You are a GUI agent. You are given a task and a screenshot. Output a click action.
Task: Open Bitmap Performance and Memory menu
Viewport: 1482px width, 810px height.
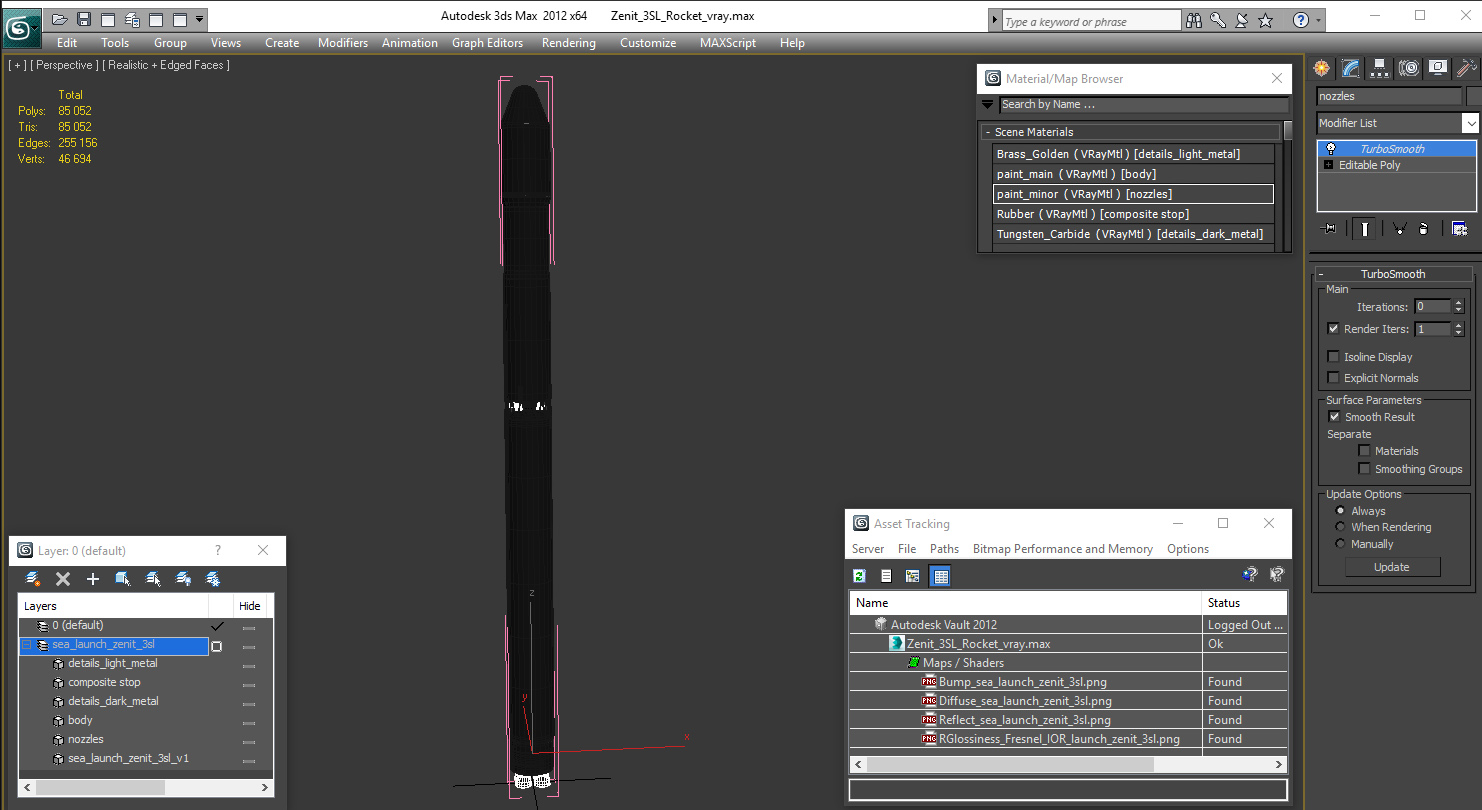[1063, 549]
